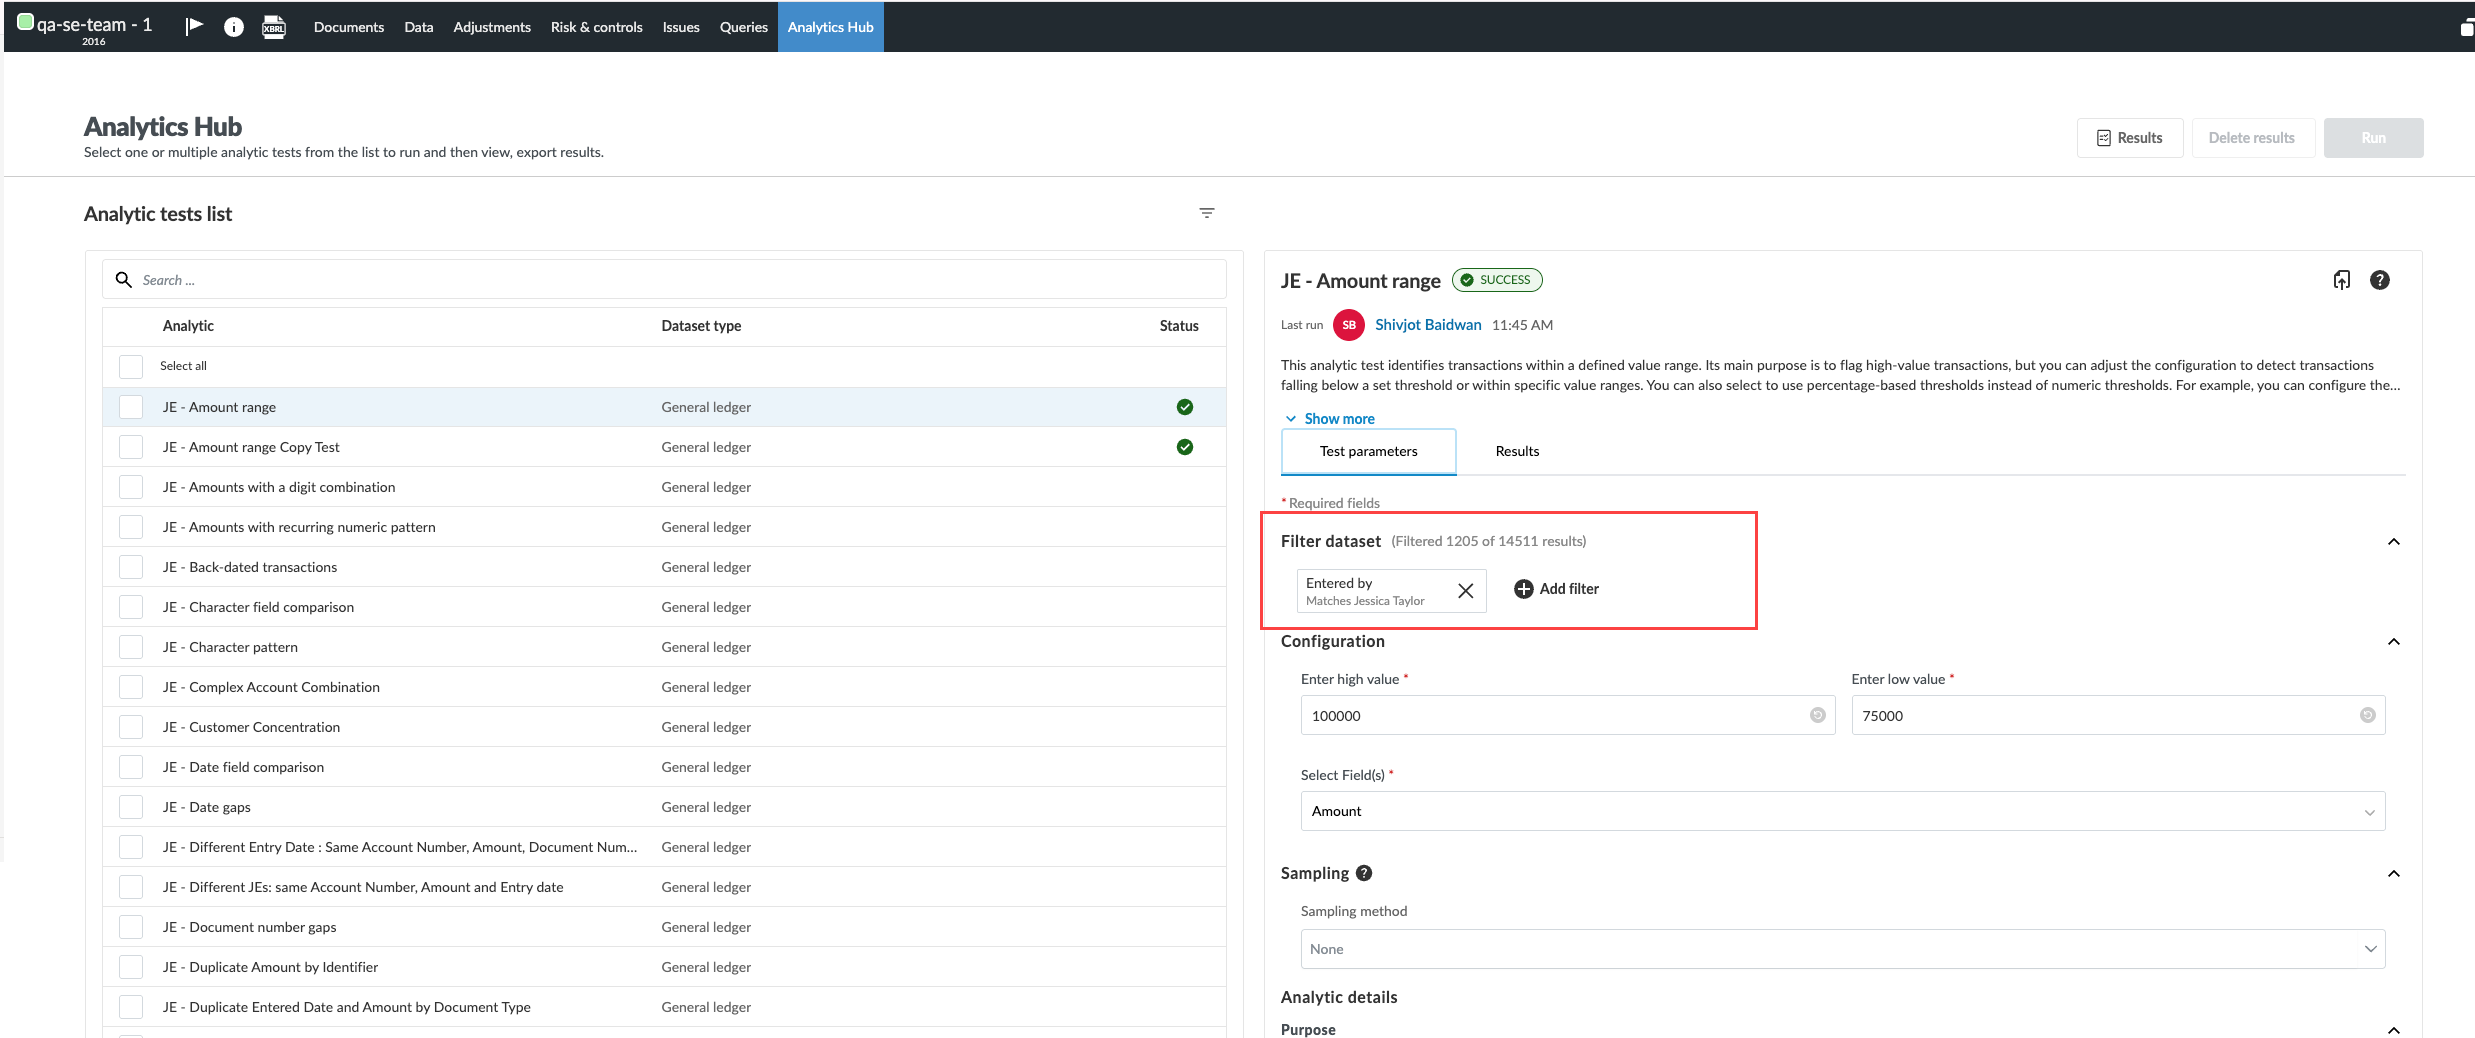This screenshot has width=2475, height=1038.
Task: Toggle the Select all checkbox
Action: pyautogui.click(x=131, y=366)
